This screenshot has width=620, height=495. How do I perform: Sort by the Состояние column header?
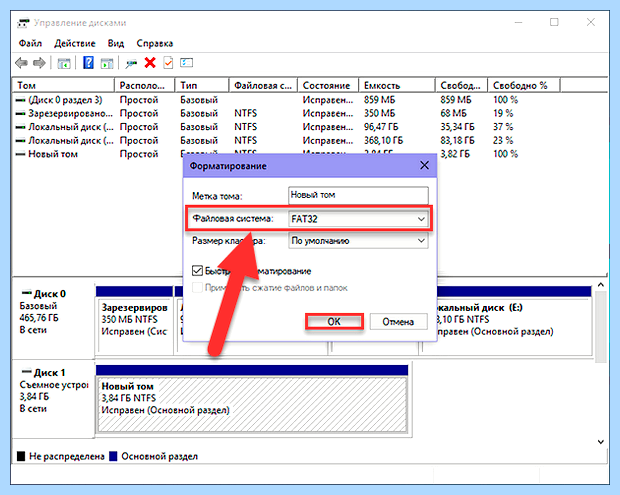coord(328,85)
